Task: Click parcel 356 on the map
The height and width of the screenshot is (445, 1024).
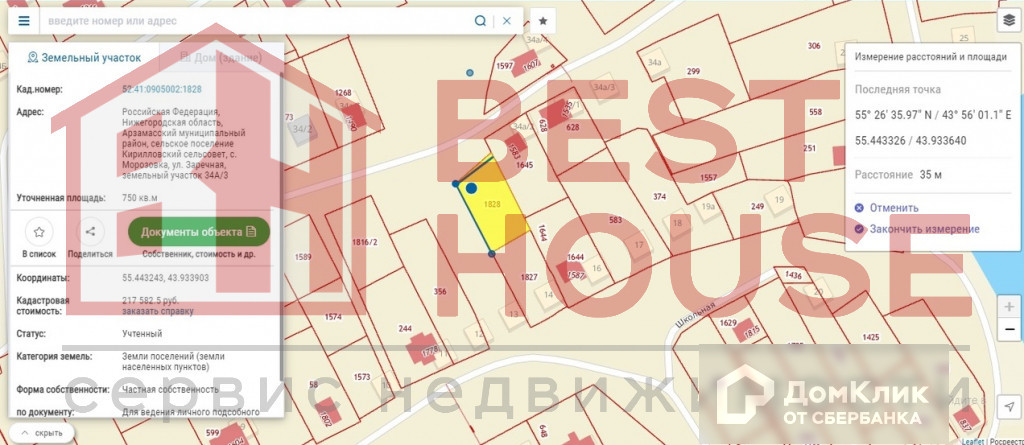Action: pos(440,291)
